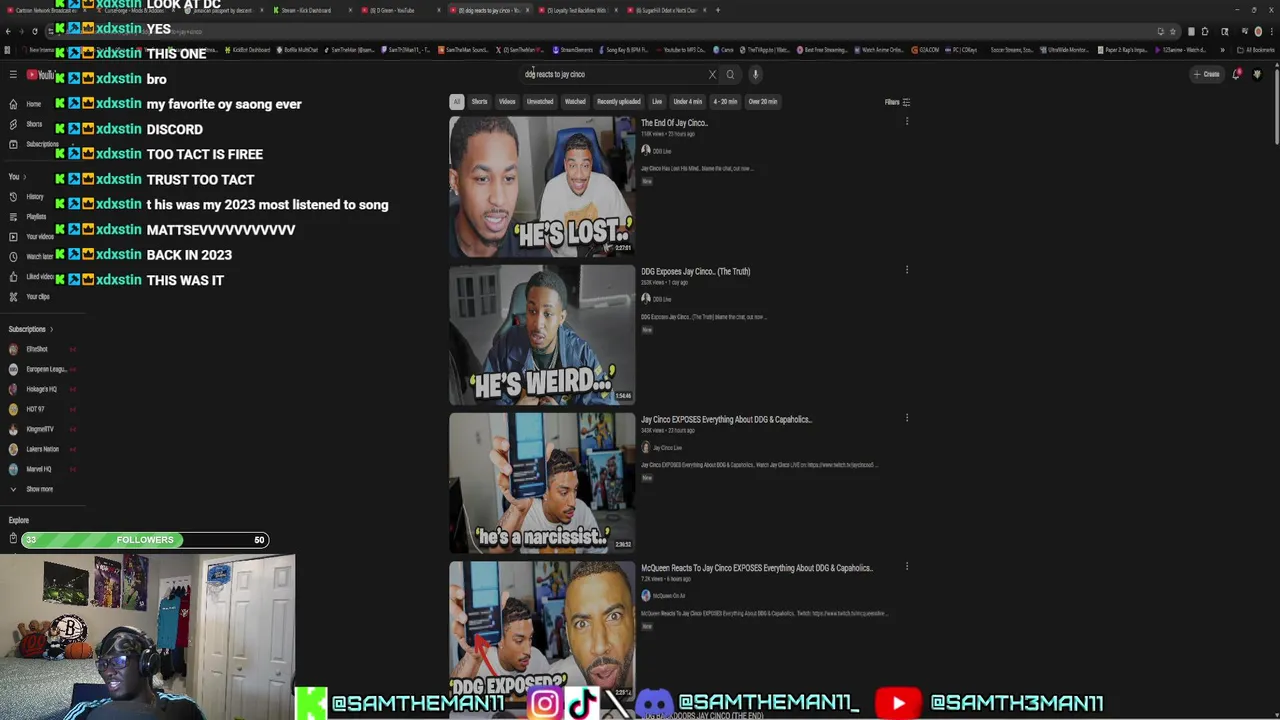Open the account avatar menu
The image size is (1280, 720).
pyautogui.click(x=1257, y=74)
